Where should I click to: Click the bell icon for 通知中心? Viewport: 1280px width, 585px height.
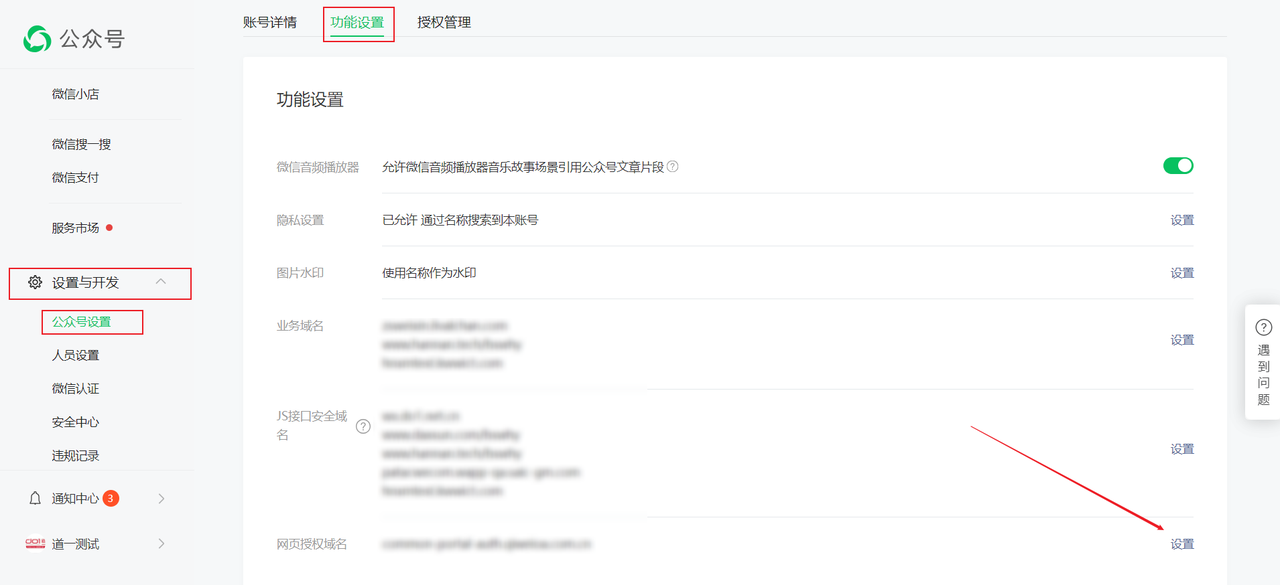click(35, 498)
